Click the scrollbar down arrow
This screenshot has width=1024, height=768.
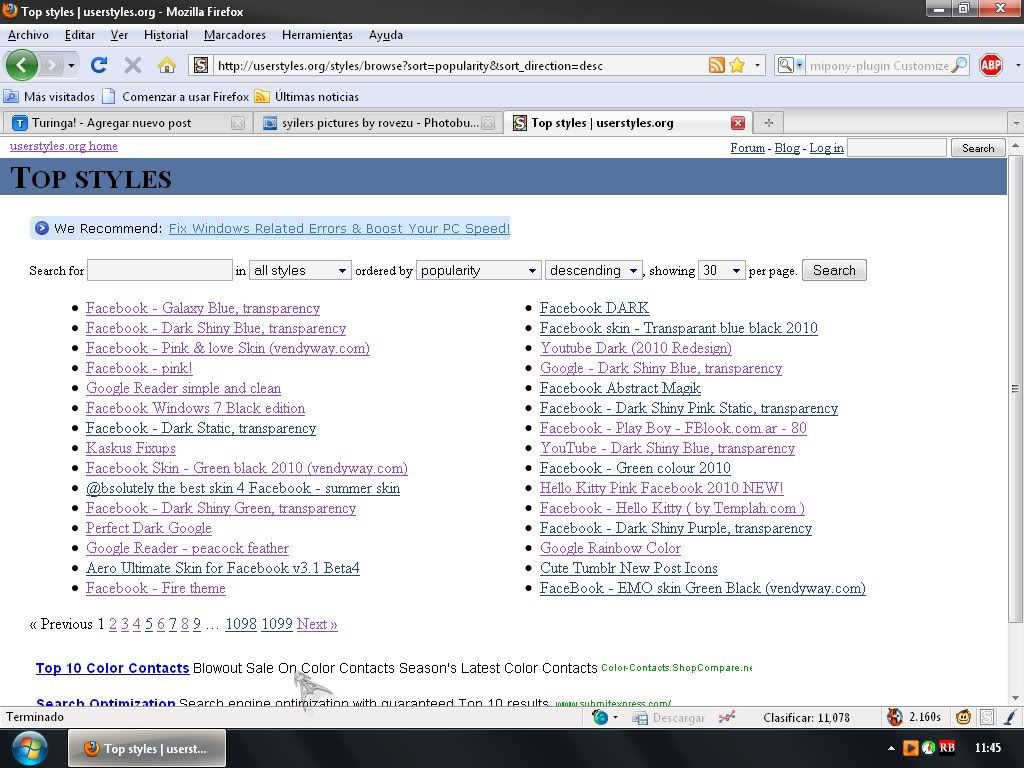tap(1015, 697)
